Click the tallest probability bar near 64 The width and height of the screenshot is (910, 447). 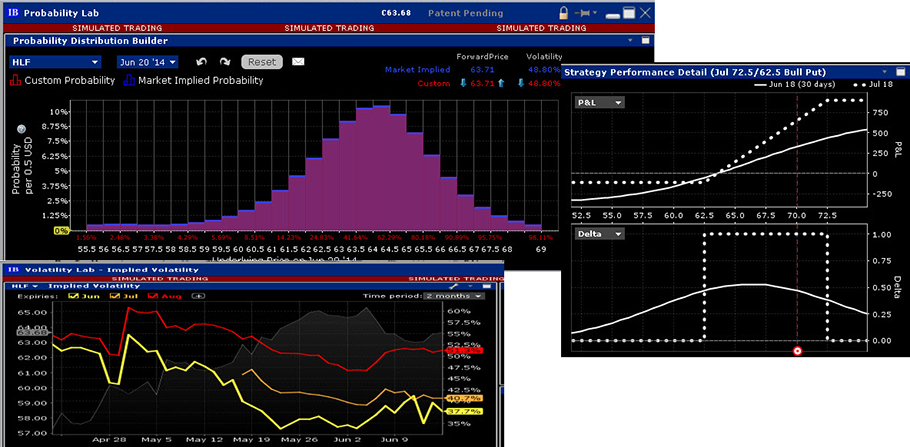click(x=381, y=168)
